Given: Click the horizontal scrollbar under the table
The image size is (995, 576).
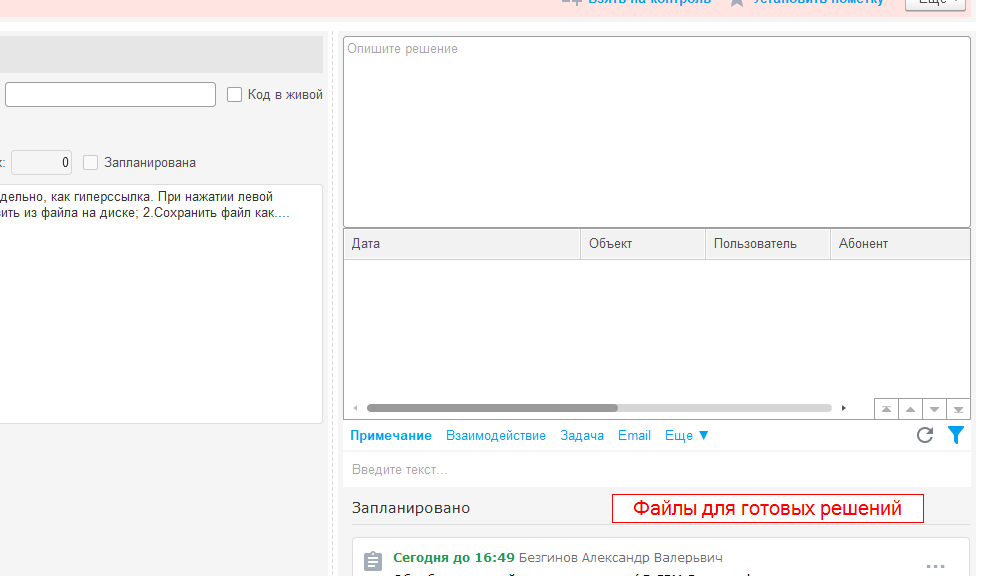Looking at the screenshot, I should tap(492, 408).
